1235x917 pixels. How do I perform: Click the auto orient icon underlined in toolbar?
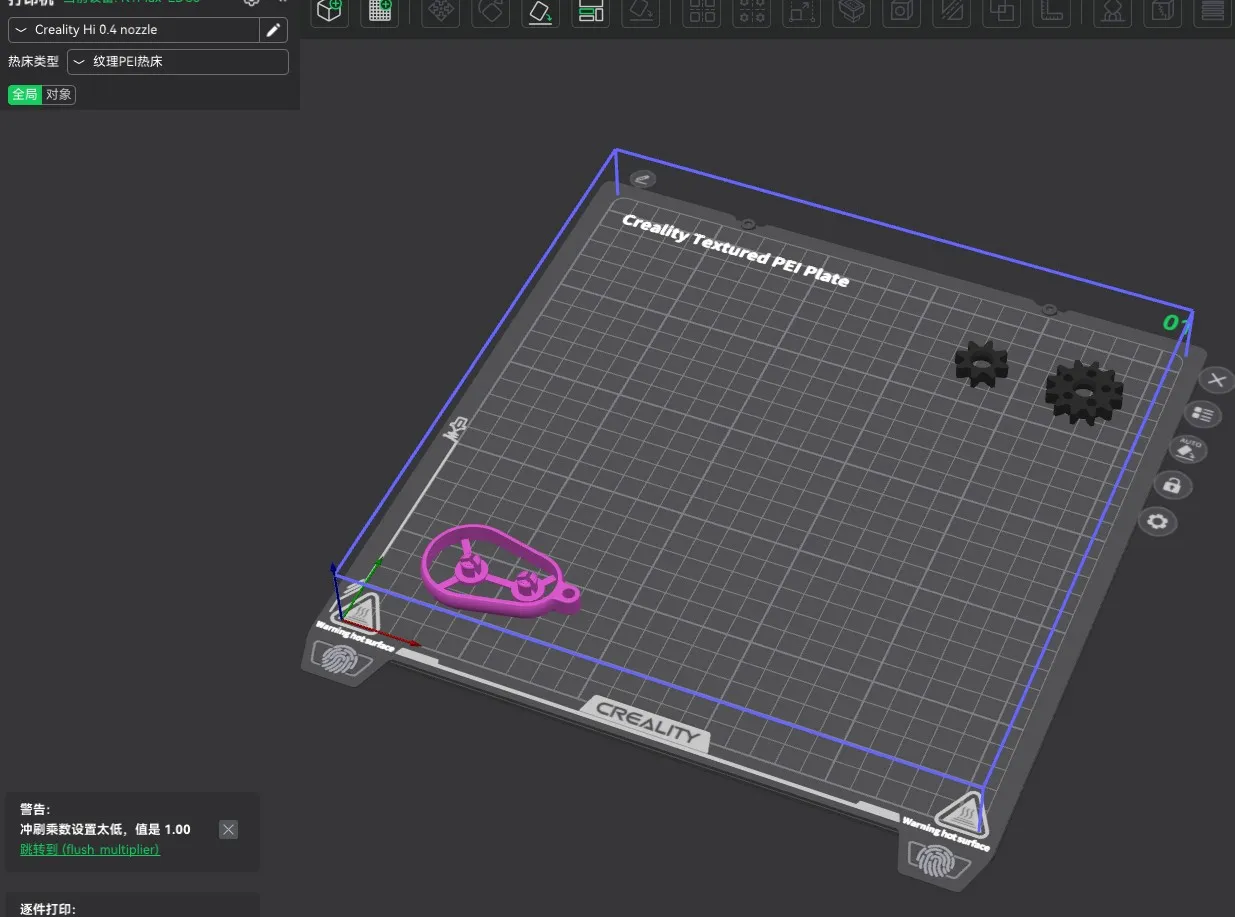[541, 11]
